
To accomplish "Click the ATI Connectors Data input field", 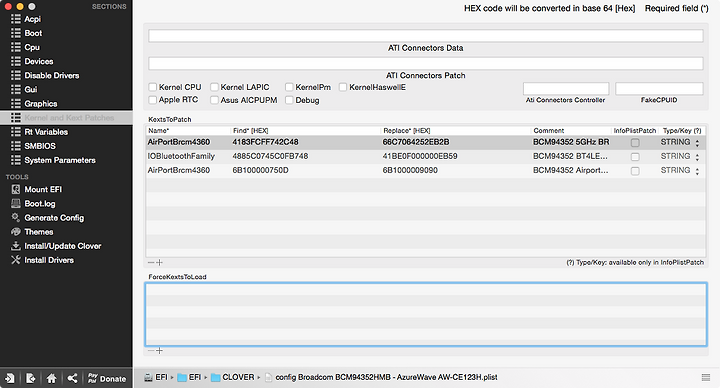I will (426, 36).
